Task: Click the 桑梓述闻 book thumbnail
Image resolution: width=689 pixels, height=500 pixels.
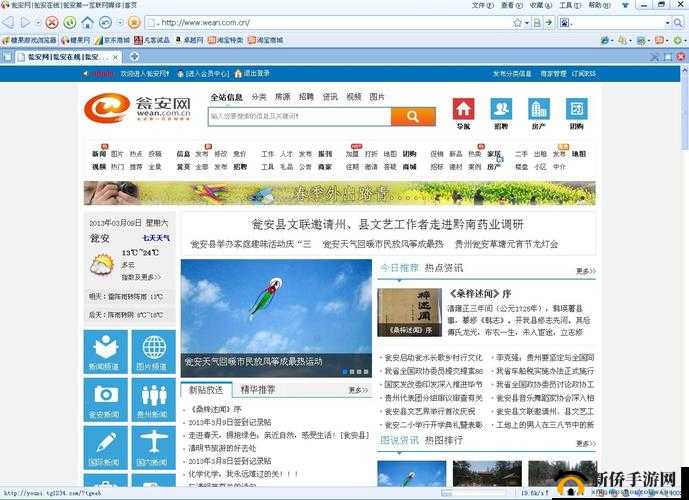Action: [x=410, y=312]
